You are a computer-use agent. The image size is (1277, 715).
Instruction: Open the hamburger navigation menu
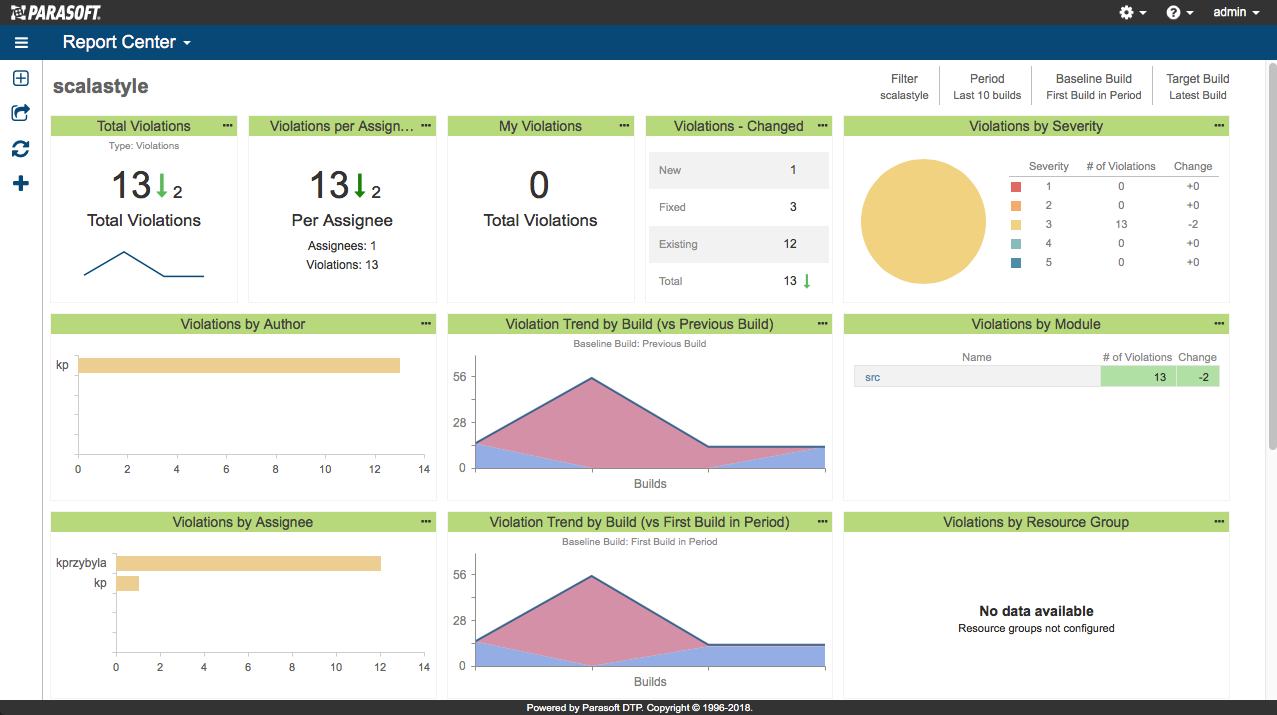21,43
